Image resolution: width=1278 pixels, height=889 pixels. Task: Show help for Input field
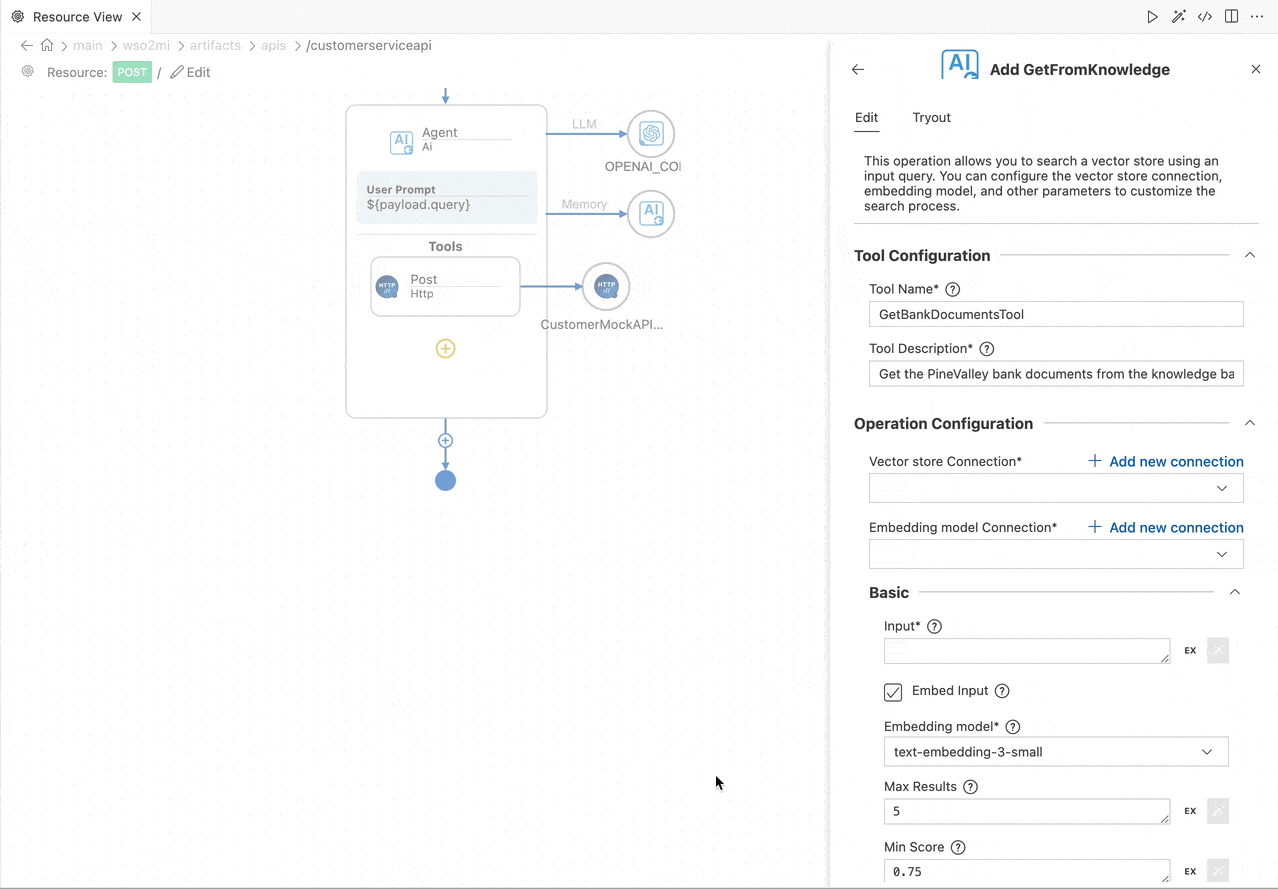pyautogui.click(x=934, y=626)
